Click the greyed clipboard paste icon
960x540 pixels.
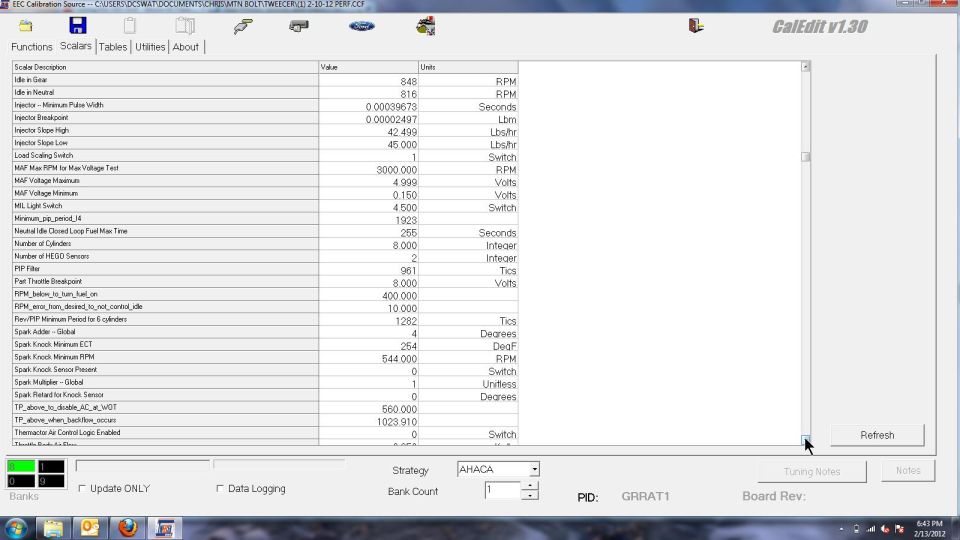(129, 26)
